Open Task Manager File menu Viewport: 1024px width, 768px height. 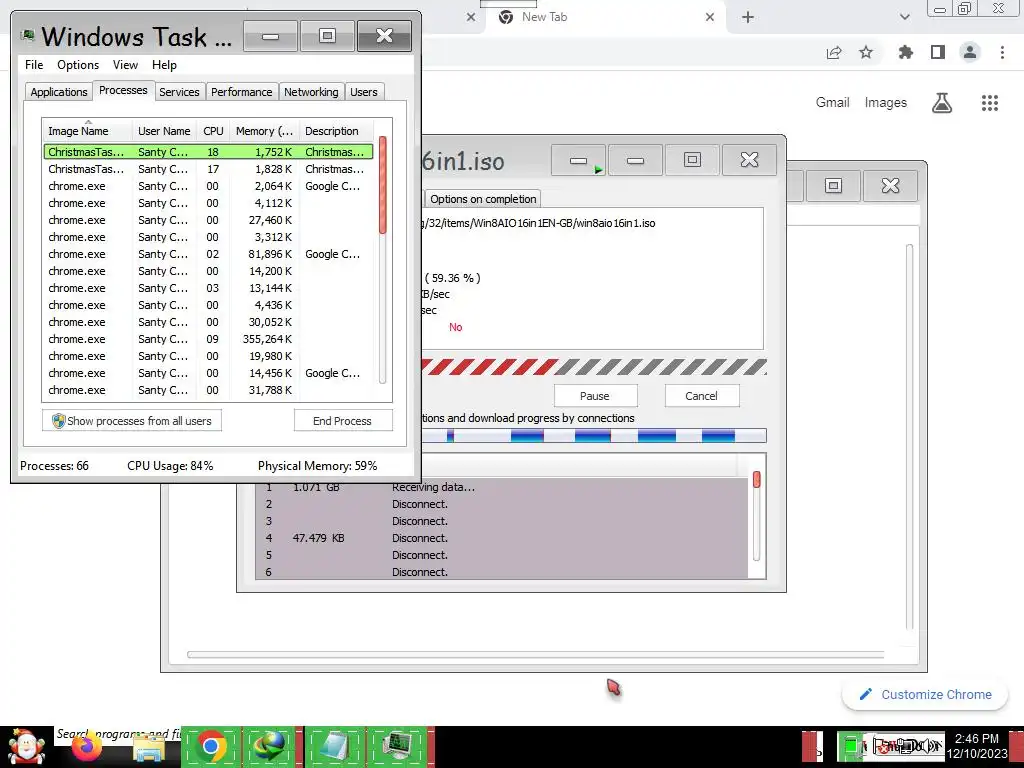point(34,65)
